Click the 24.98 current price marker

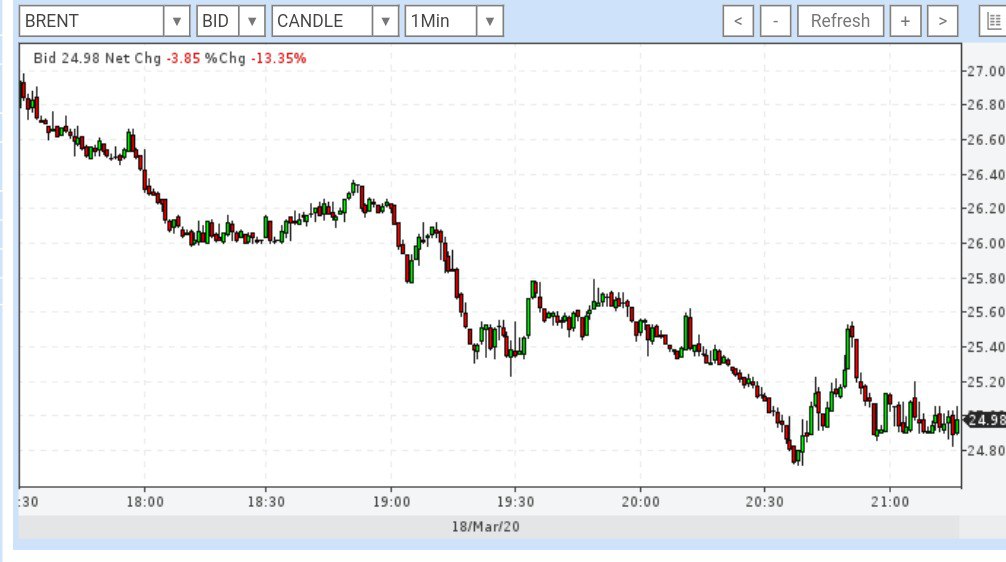985,420
